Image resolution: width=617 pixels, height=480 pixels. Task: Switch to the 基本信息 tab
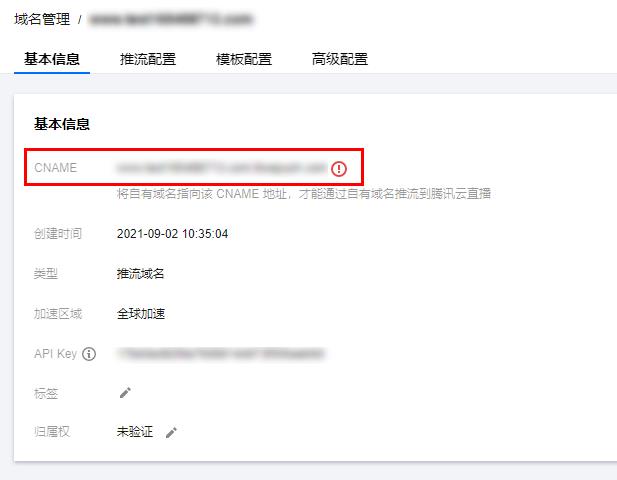coord(52,59)
